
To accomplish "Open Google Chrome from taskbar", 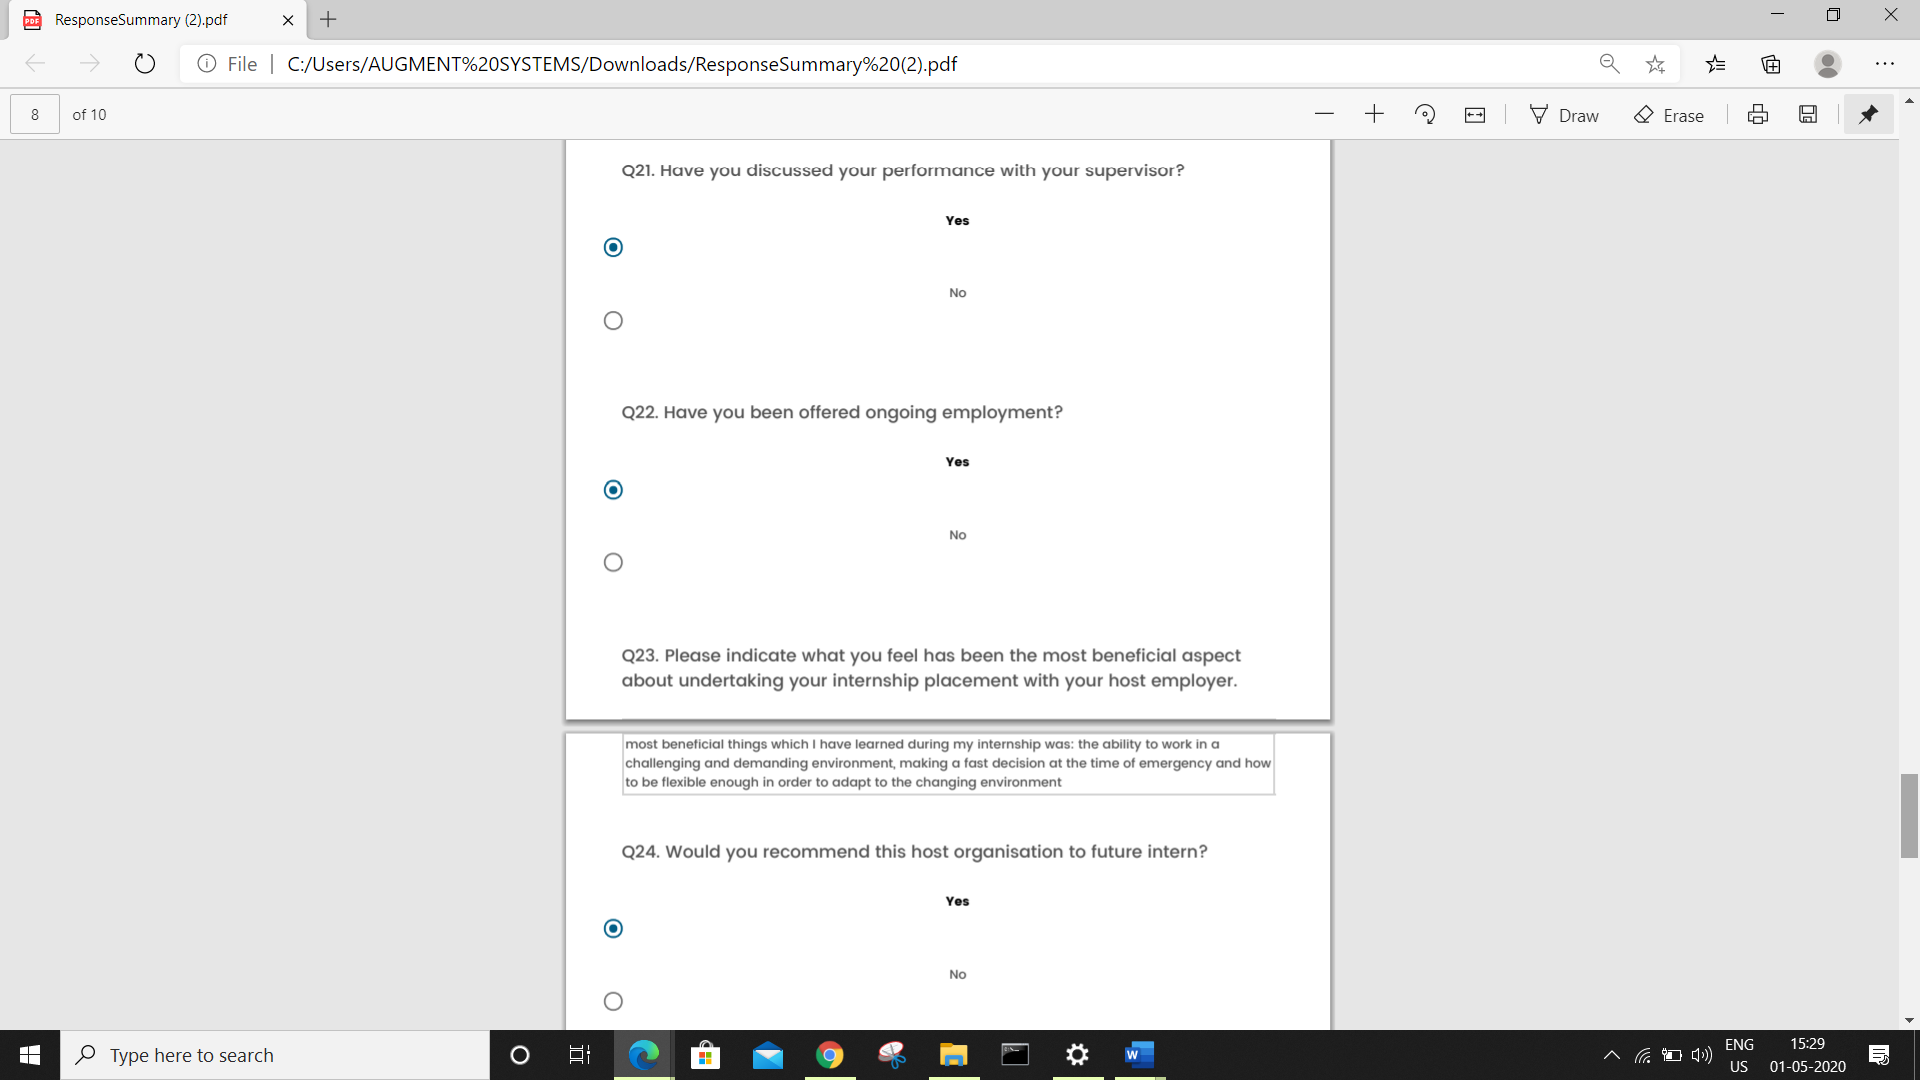I will point(829,1055).
